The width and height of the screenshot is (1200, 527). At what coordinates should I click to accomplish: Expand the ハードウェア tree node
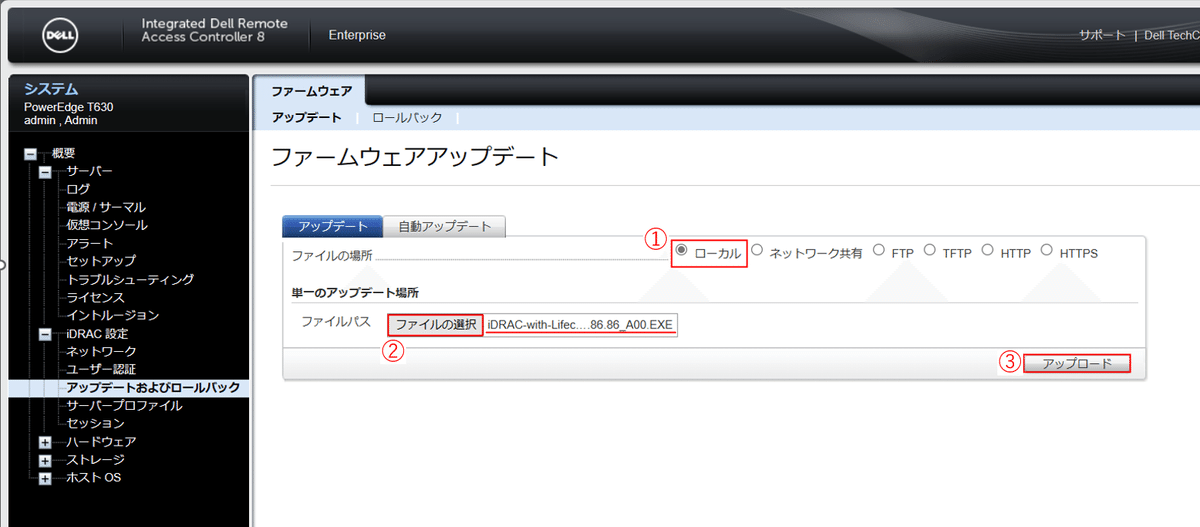click(45, 442)
